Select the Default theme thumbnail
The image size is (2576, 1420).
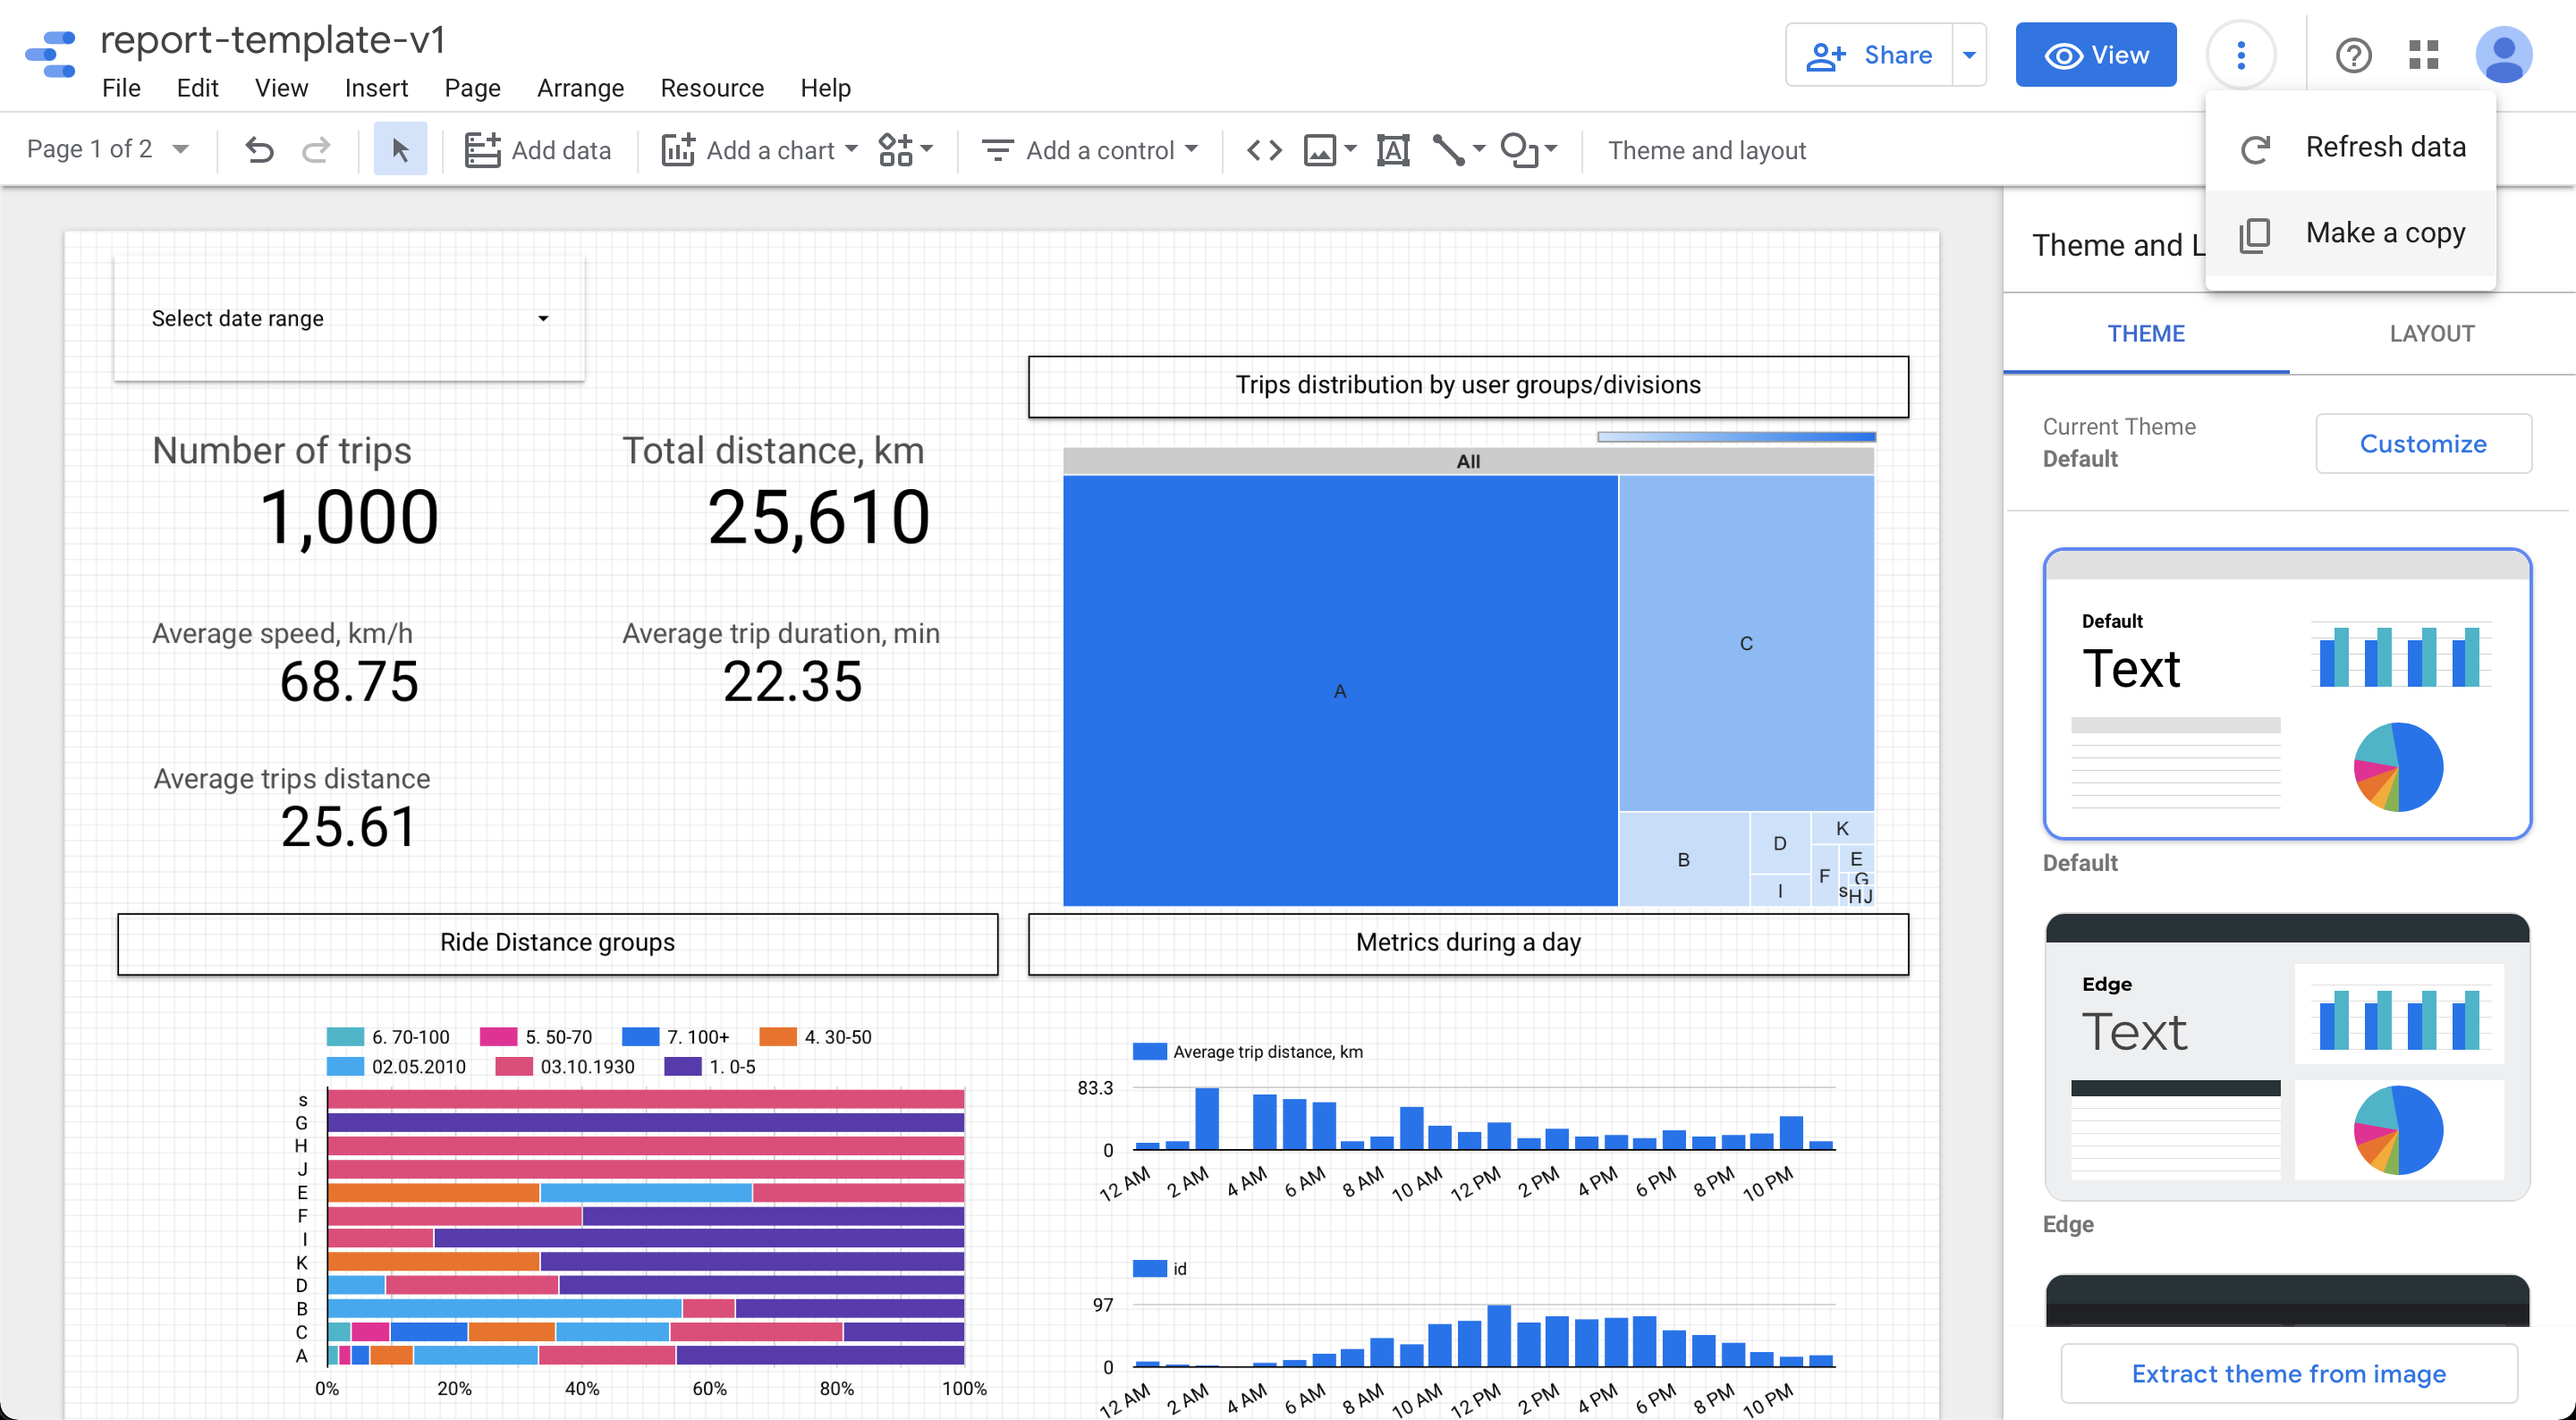[x=2287, y=694]
